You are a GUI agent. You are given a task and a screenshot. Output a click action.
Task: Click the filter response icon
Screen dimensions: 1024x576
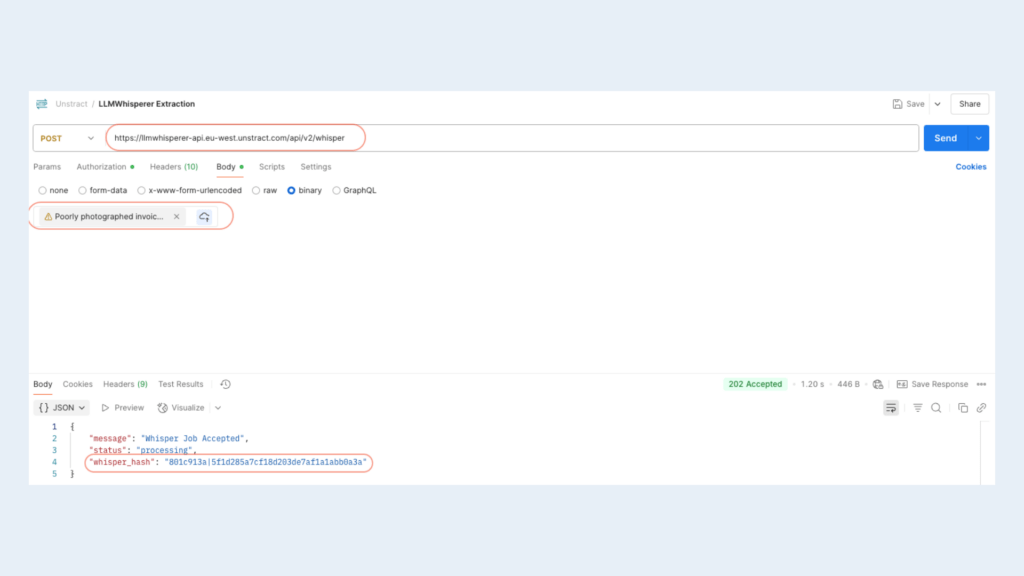pyautogui.click(x=918, y=408)
